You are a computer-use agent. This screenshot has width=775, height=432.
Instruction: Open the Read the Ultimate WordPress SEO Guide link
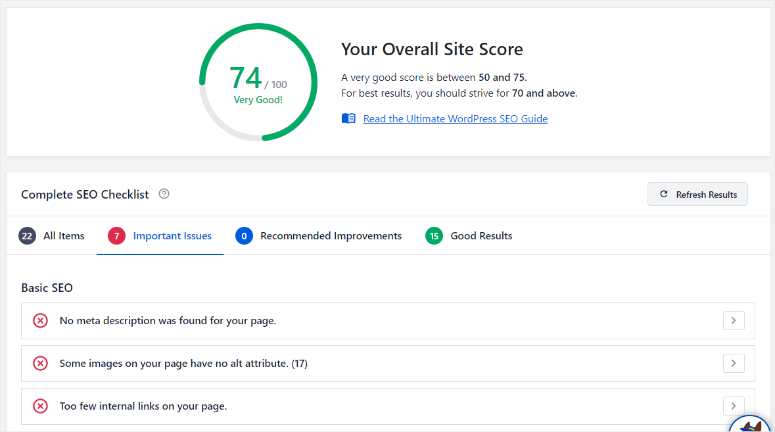click(455, 119)
